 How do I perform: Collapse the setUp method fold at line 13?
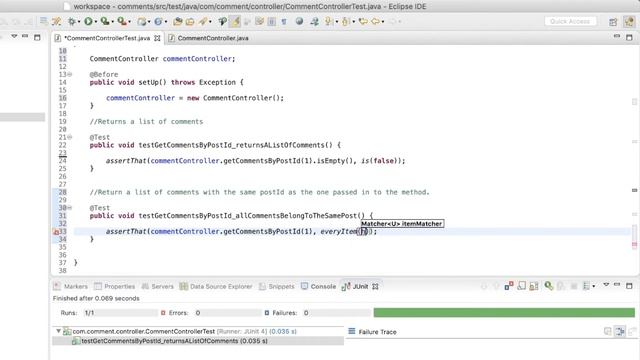pos(70,74)
